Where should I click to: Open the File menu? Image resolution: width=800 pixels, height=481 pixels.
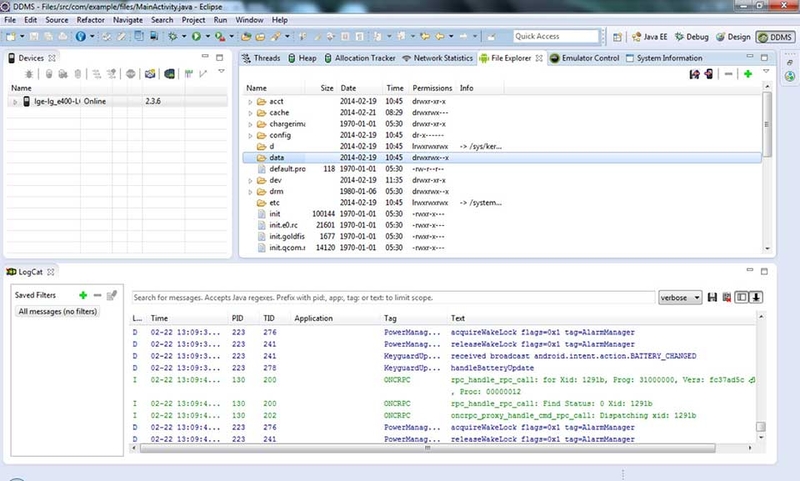[x=10, y=20]
